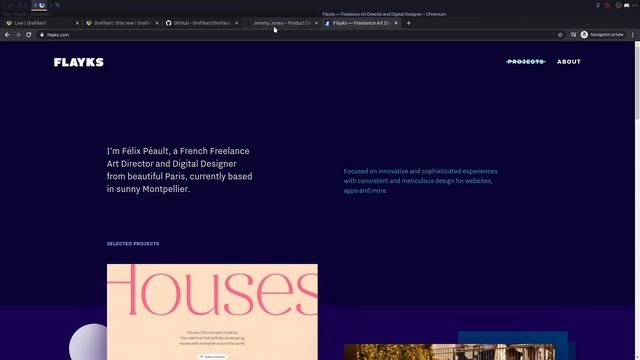The width and height of the screenshot is (640, 360).
Task: Click the browser forward arrow
Action: 18,35
